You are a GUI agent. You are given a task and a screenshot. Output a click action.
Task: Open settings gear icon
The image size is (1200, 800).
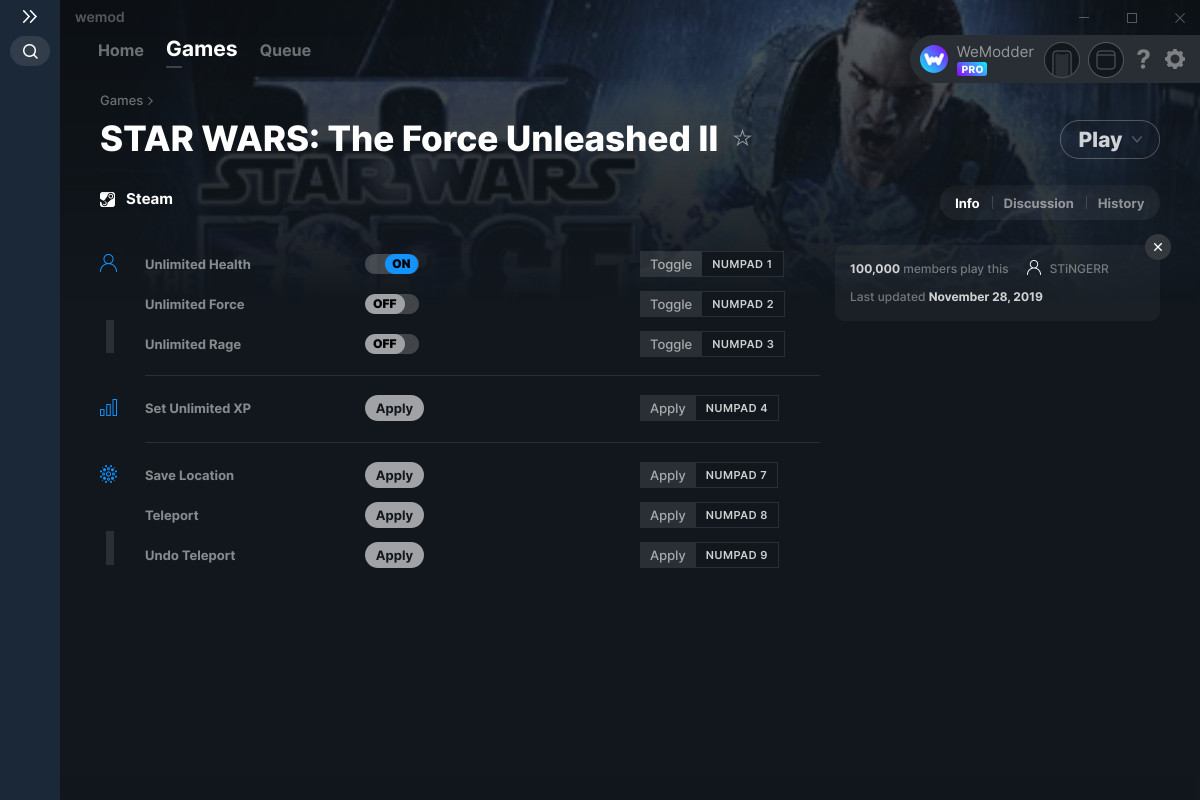(x=1175, y=60)
